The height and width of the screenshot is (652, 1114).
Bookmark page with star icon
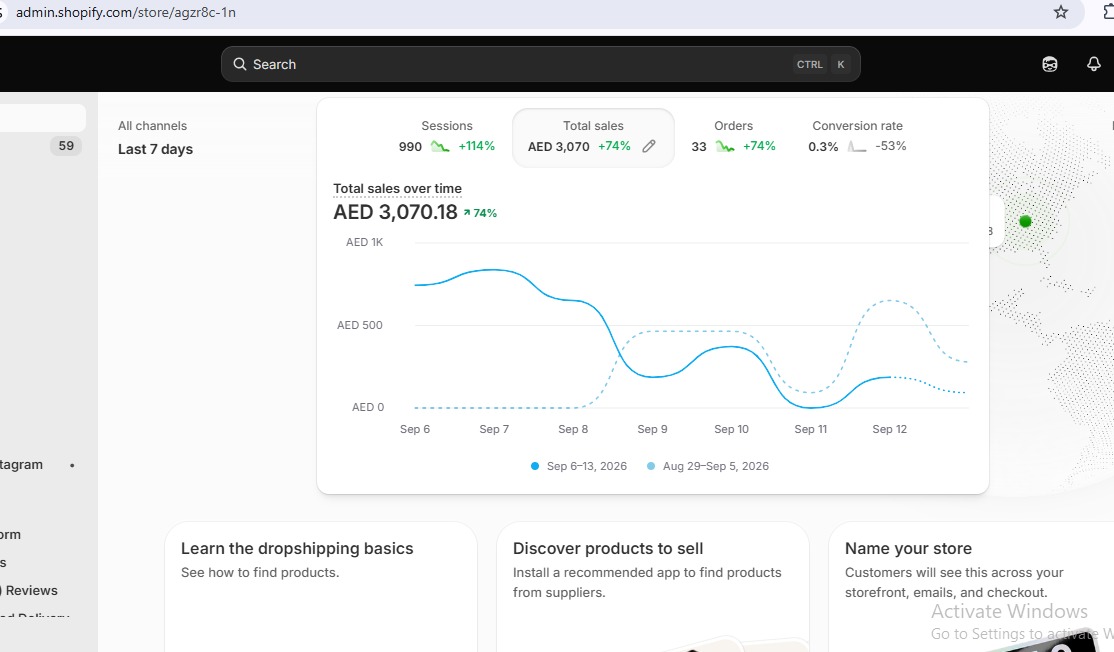coord(1061,12)
